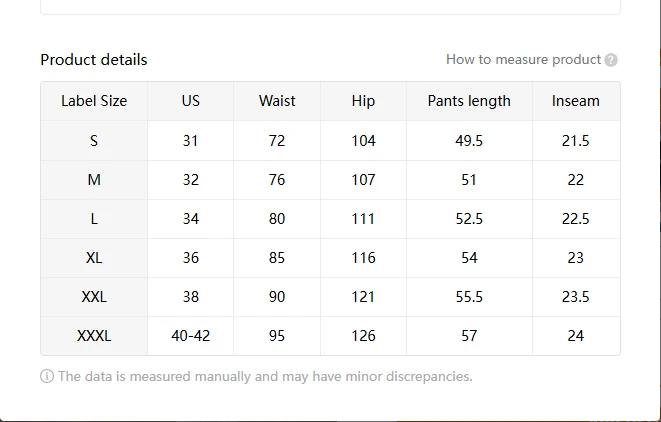Open the How to measure product link

[523, 59]
